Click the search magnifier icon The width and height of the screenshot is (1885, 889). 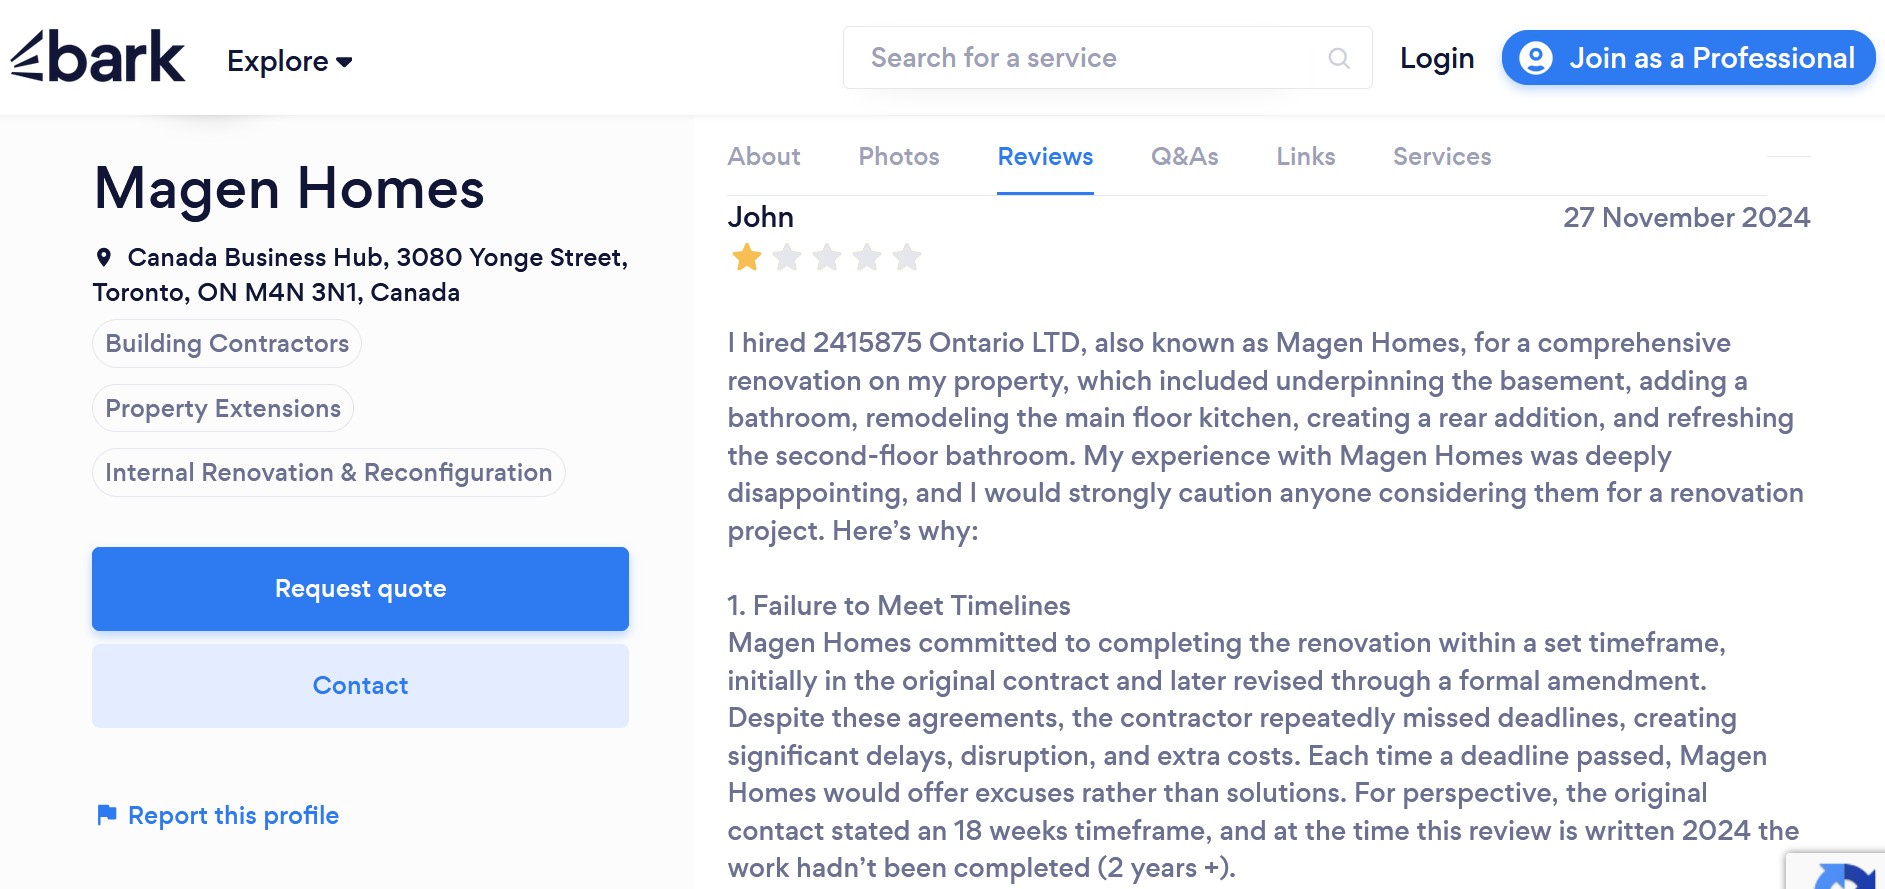click(x=1339, y=58)
